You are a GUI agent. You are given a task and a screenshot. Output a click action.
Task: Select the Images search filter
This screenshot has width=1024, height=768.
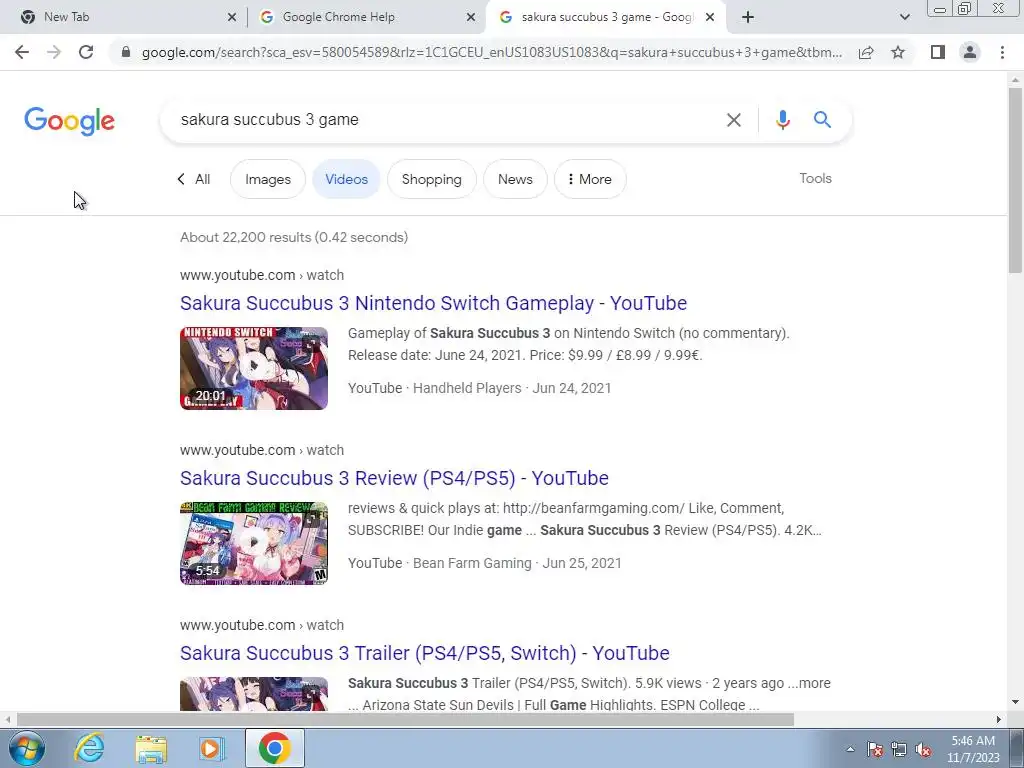268,179
